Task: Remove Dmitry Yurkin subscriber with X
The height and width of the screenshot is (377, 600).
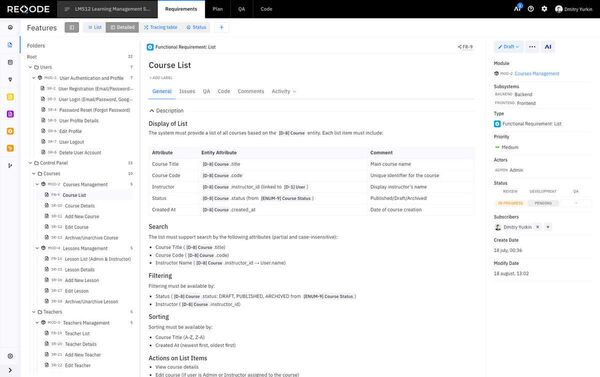Action: pyautogui.click(x=538, y=227)
